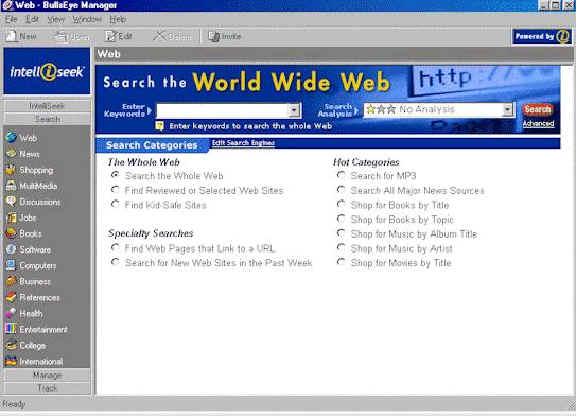This screenshot has height=417, width=576.
Task: Open the Software category icon
Action: 11,249
